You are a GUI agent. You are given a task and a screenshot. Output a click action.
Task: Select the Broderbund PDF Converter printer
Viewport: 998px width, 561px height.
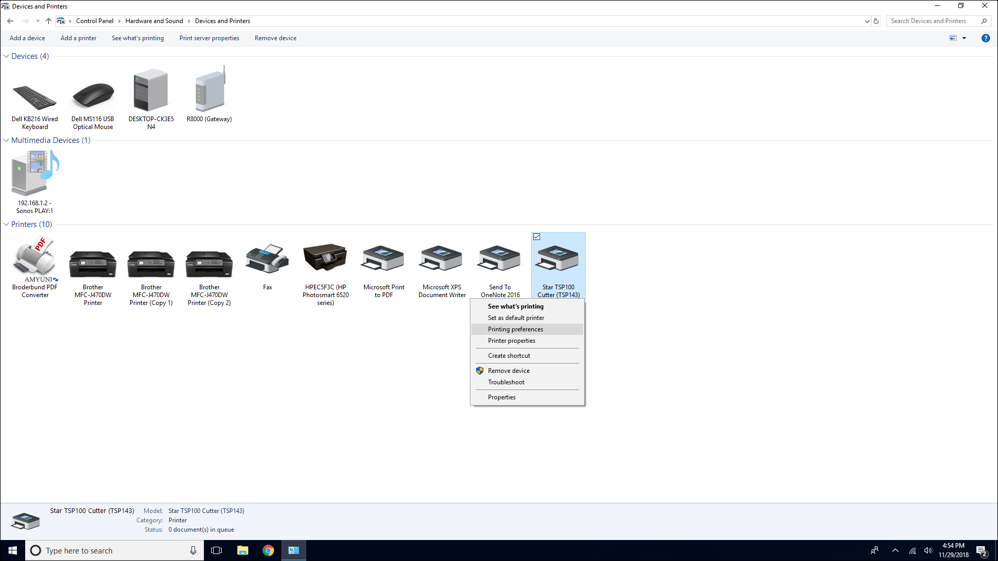(x=34, y=260)
